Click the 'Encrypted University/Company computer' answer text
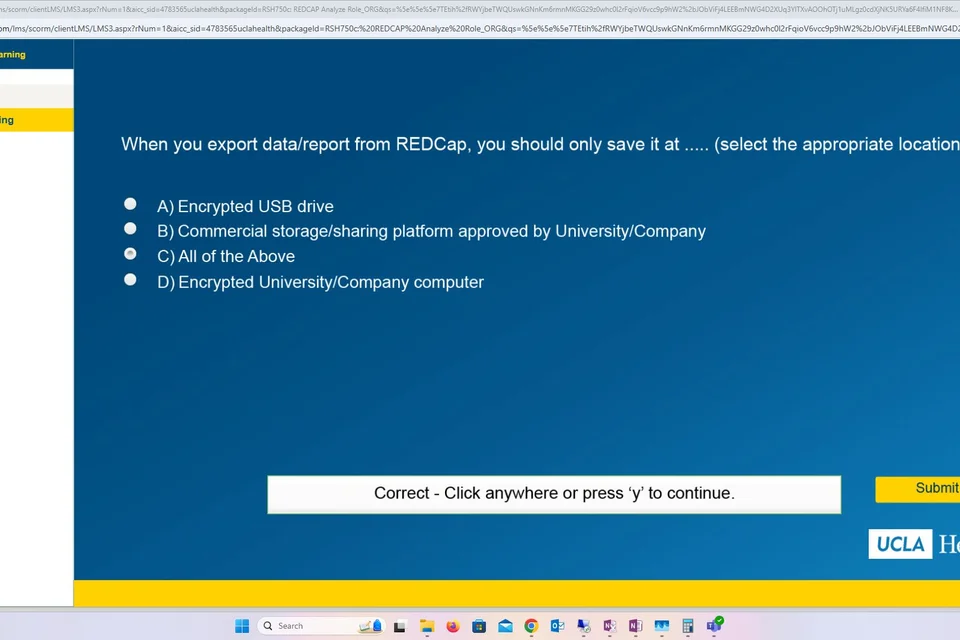Screen dimensions: 960x640 (331, 282)
